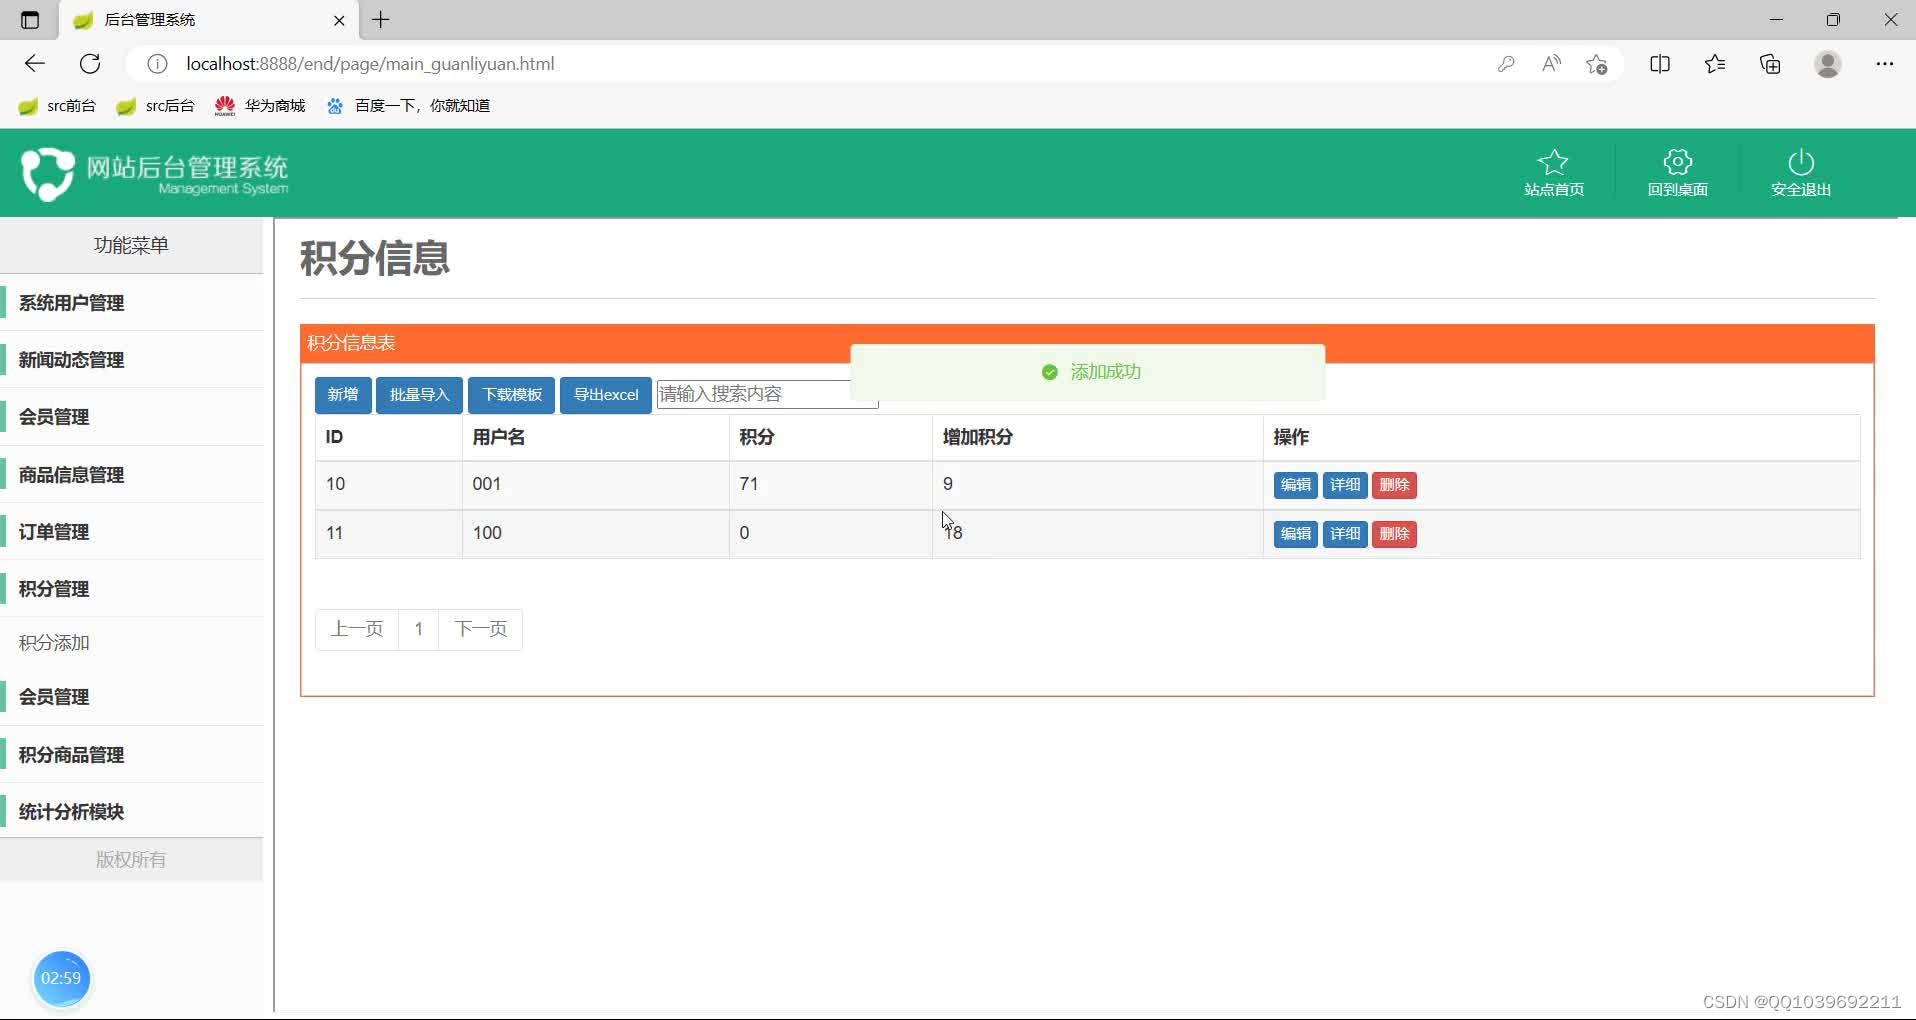Collapse 积分管理 menu
1916x1020 pixels.
(x=132, y=589)
